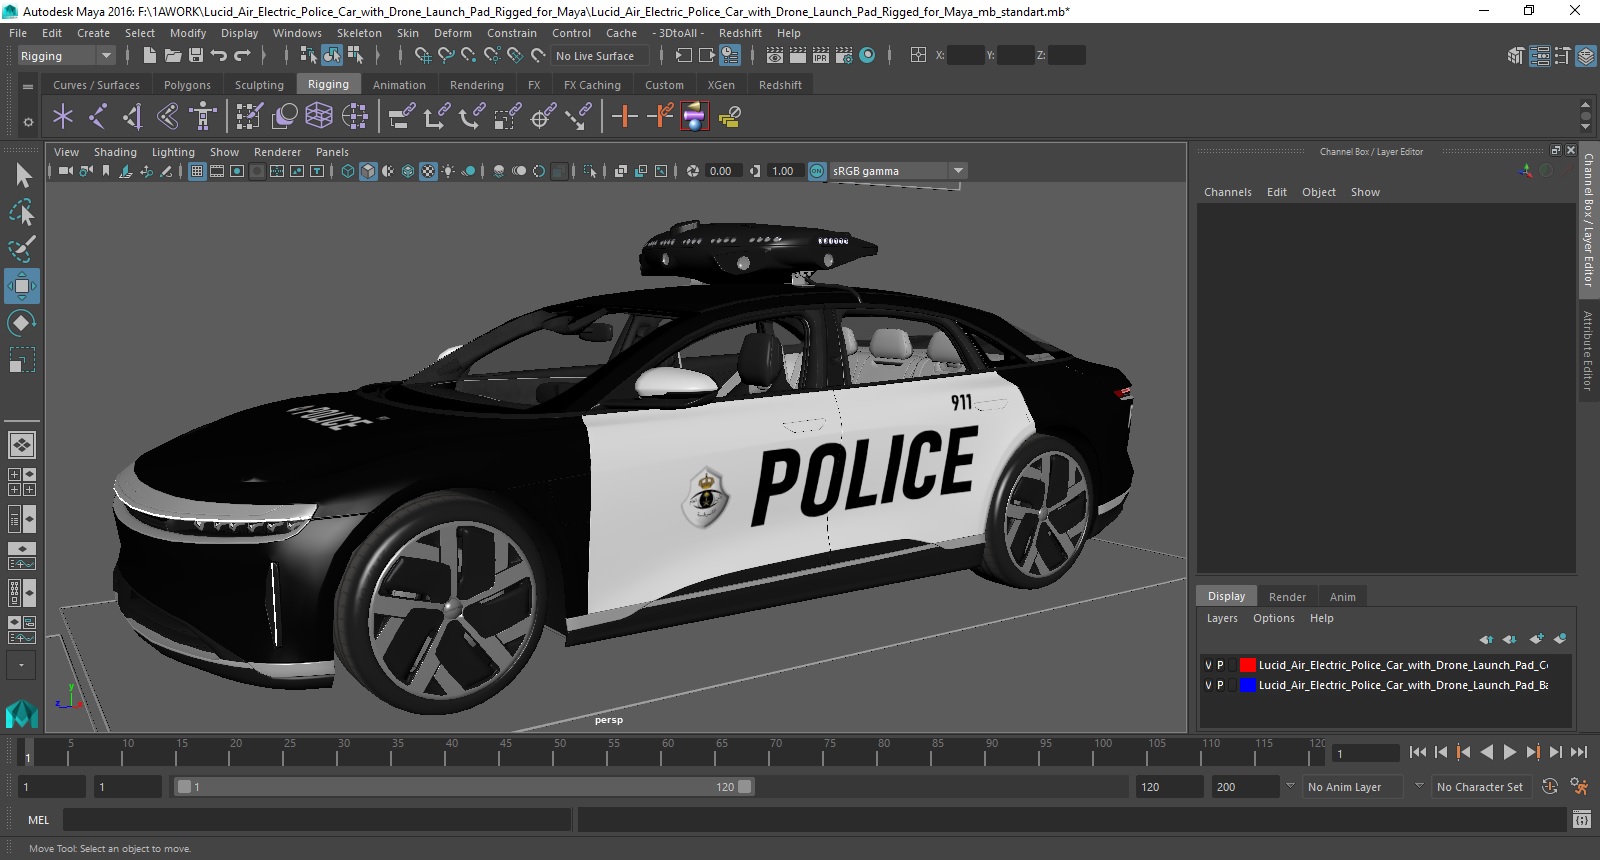Image resolution: width=1600 pixels, height=860 pixels.
Task: Click the red layer color swatch
Action: (x=1248, y=665)
